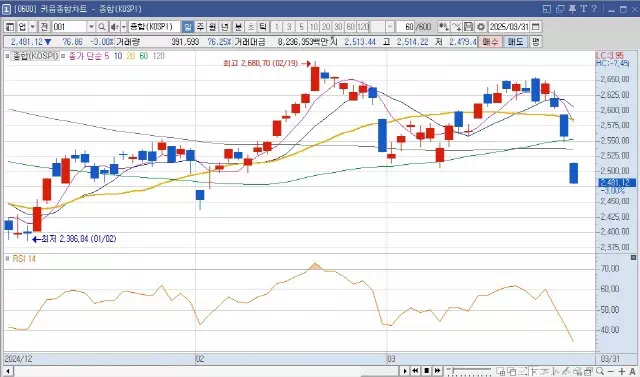Click the 종합(KOSPI) name field

tap(154, 27)
